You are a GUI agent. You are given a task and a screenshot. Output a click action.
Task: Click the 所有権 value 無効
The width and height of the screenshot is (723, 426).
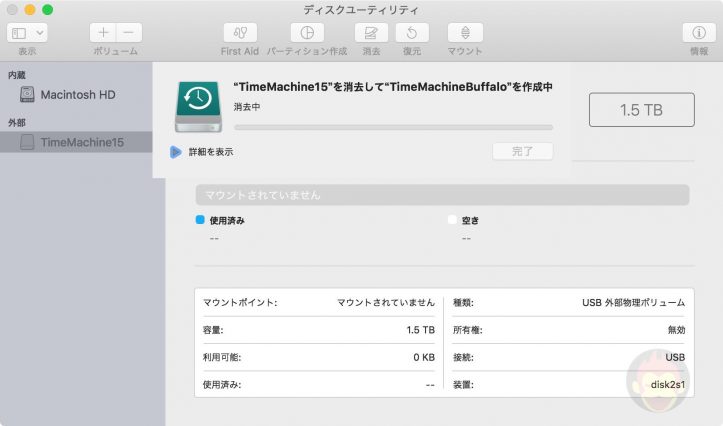pos(676,330)
